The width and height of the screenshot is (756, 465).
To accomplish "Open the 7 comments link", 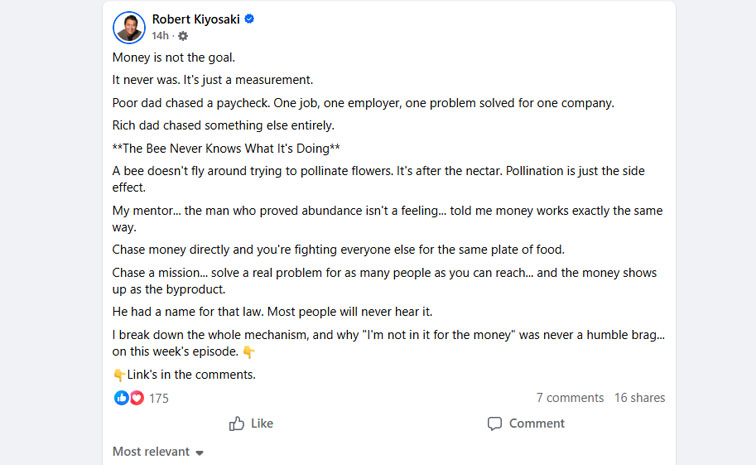I will 570,398.
